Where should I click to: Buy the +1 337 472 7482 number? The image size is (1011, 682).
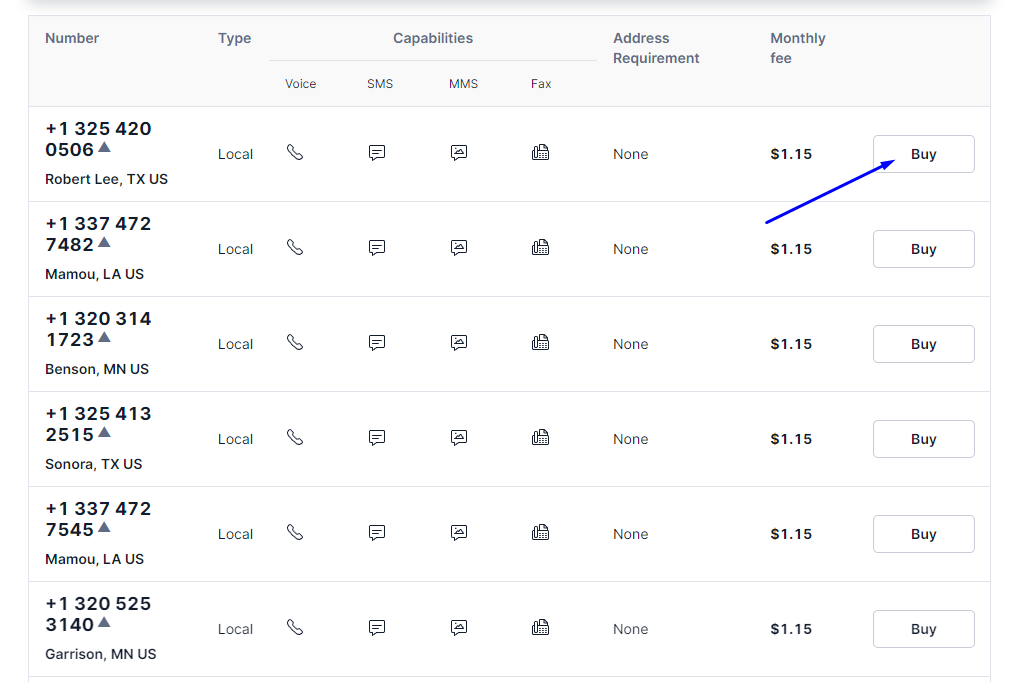pyautogui.click(x=923, y=249)
